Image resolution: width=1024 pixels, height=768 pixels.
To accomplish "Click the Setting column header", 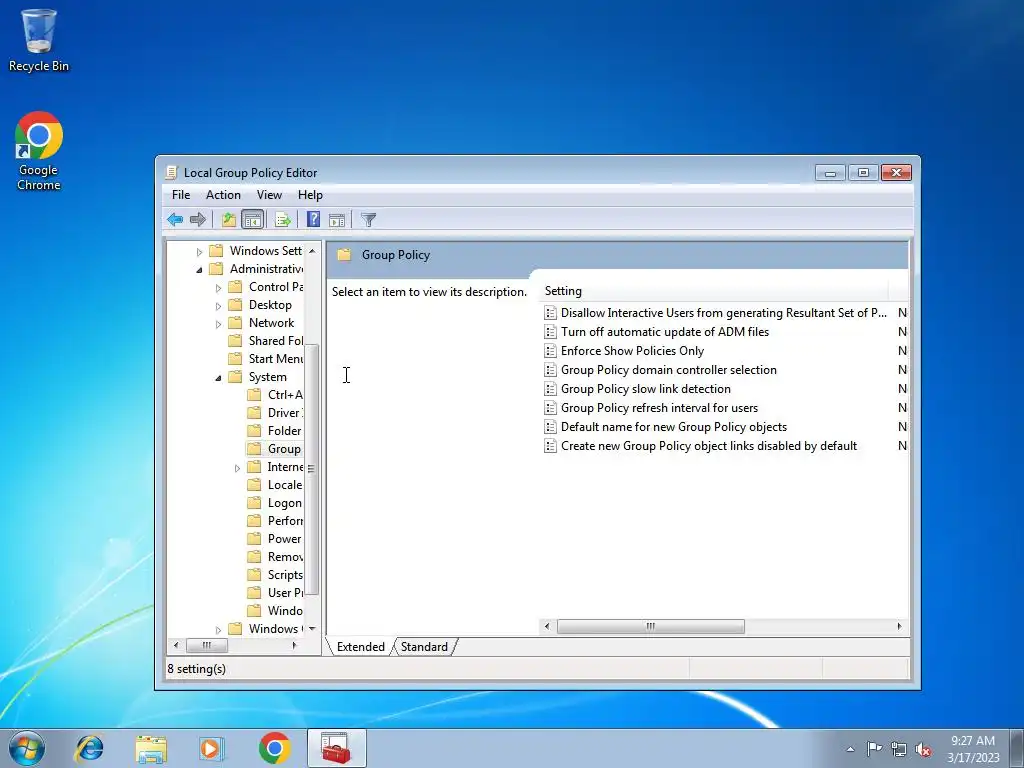I will coord(714,291).
